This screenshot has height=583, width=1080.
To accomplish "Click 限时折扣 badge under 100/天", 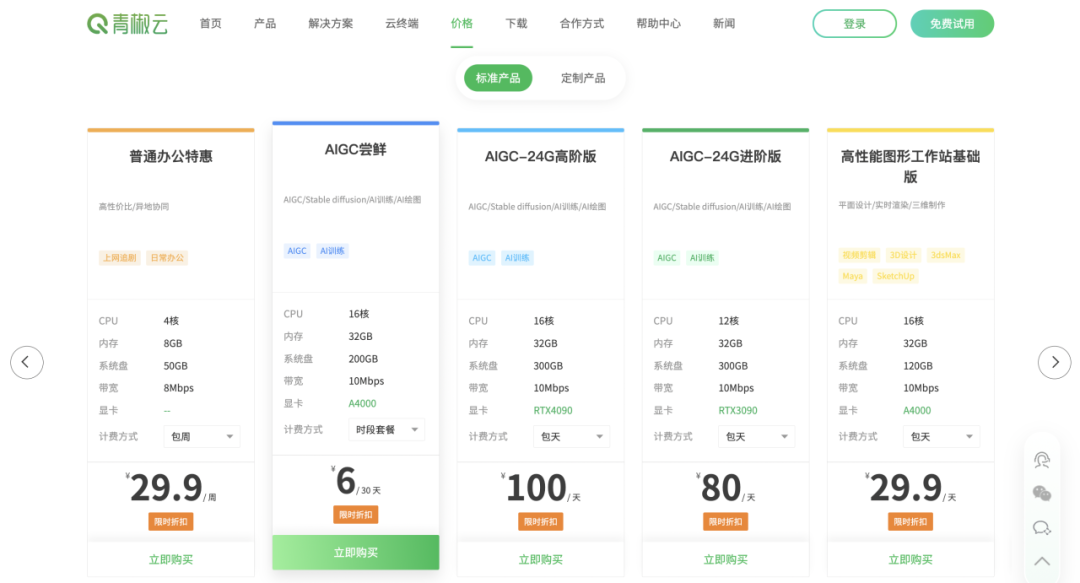I will (541, 522).
